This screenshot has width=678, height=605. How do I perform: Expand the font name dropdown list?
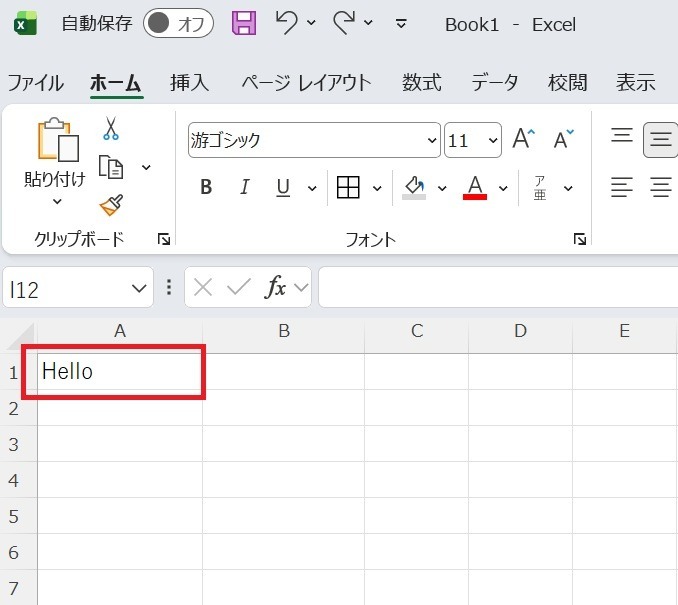[x=432, y=140]
